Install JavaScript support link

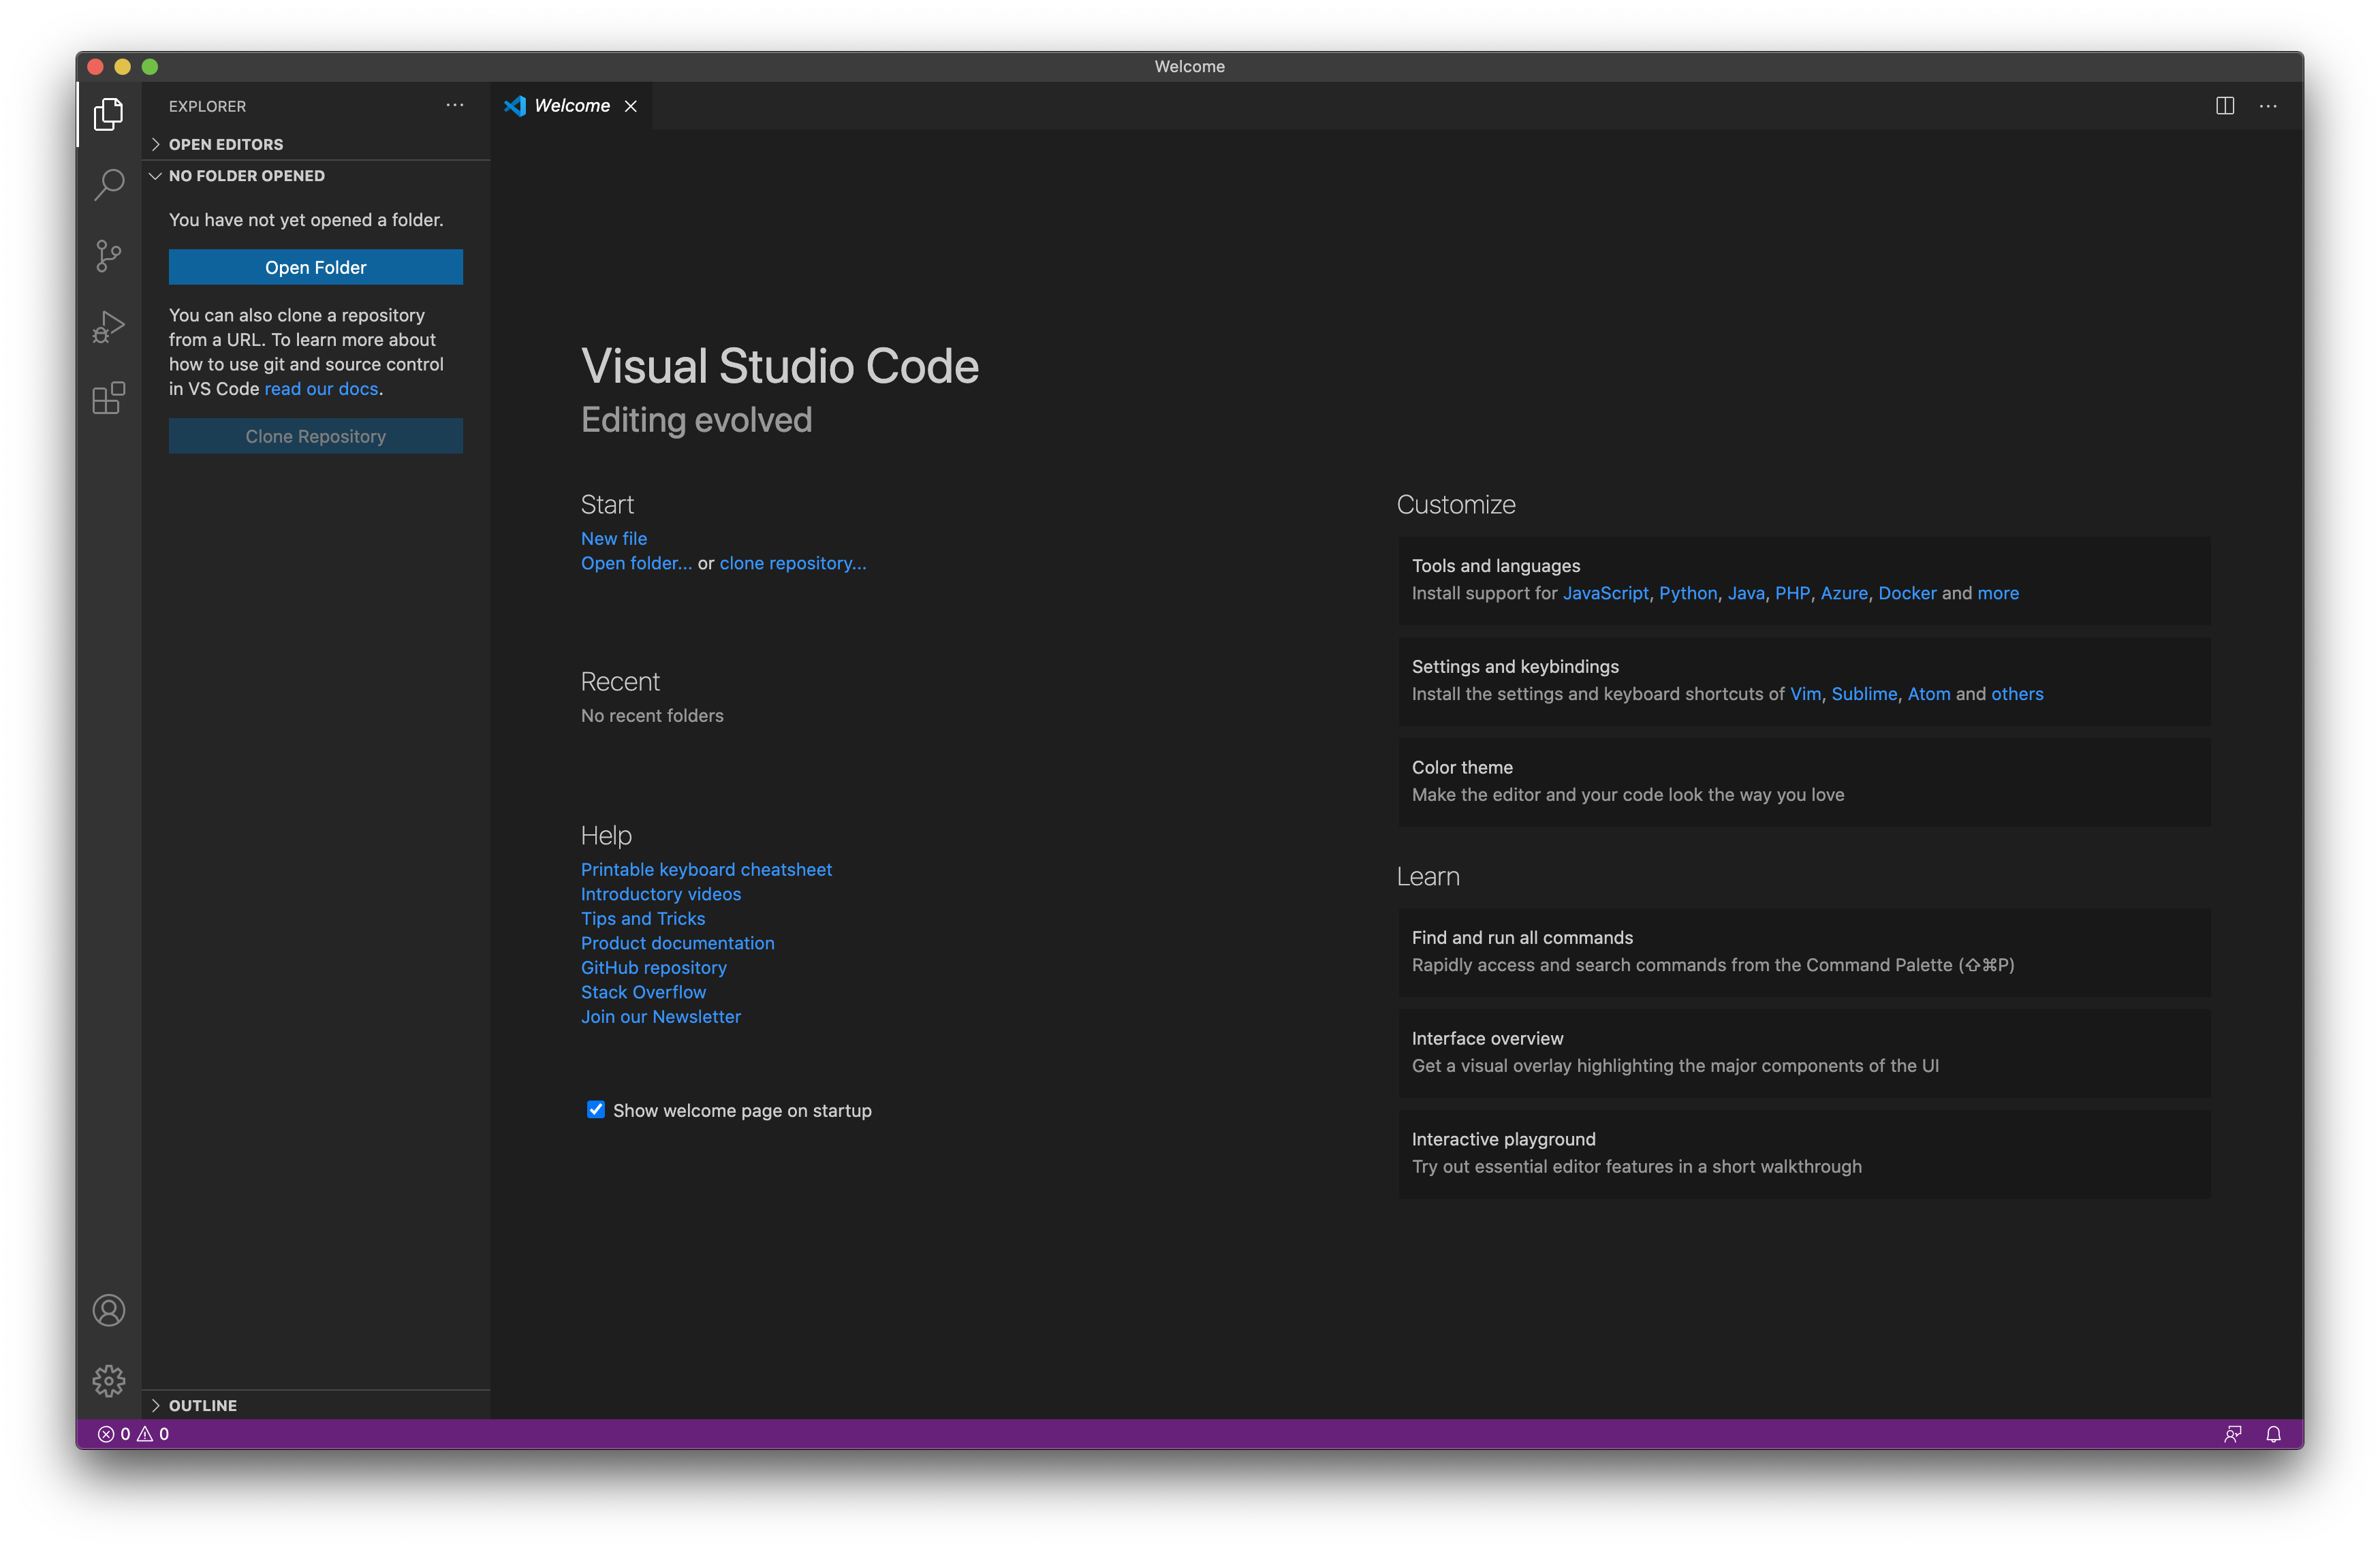pos(1605,593)
